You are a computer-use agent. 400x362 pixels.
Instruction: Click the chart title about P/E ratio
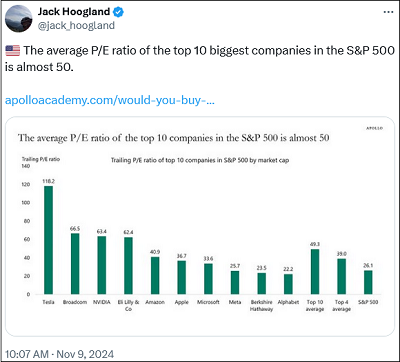click(174, 138)
